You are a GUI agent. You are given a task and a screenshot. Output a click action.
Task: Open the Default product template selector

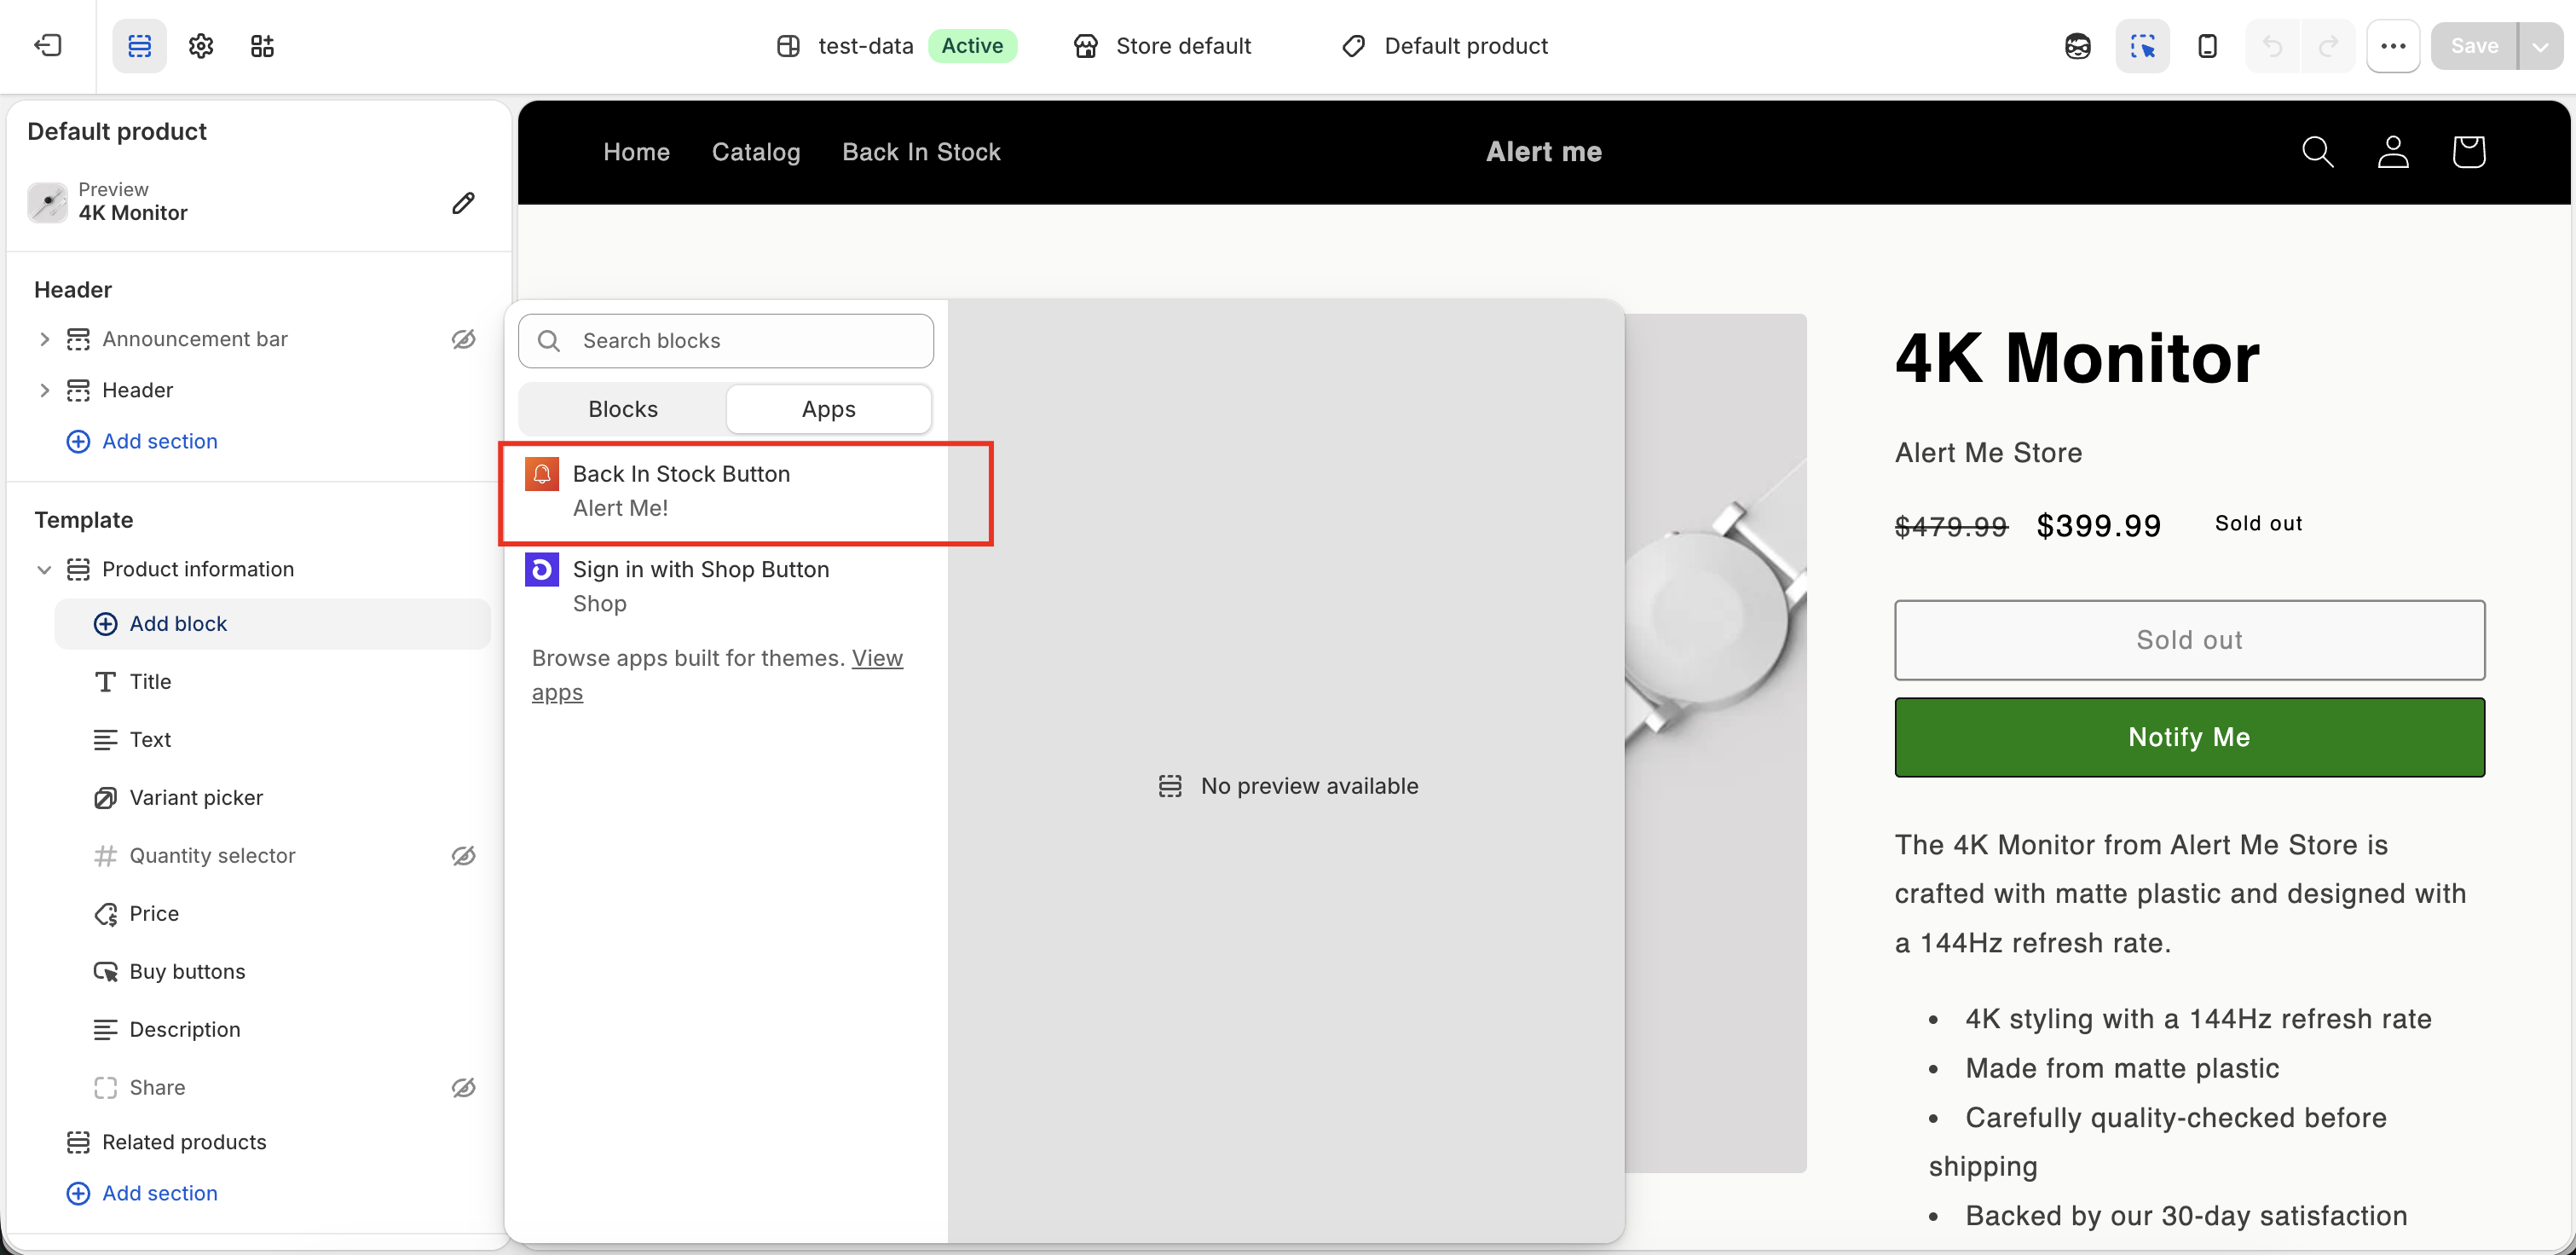tap(1445, 46)
